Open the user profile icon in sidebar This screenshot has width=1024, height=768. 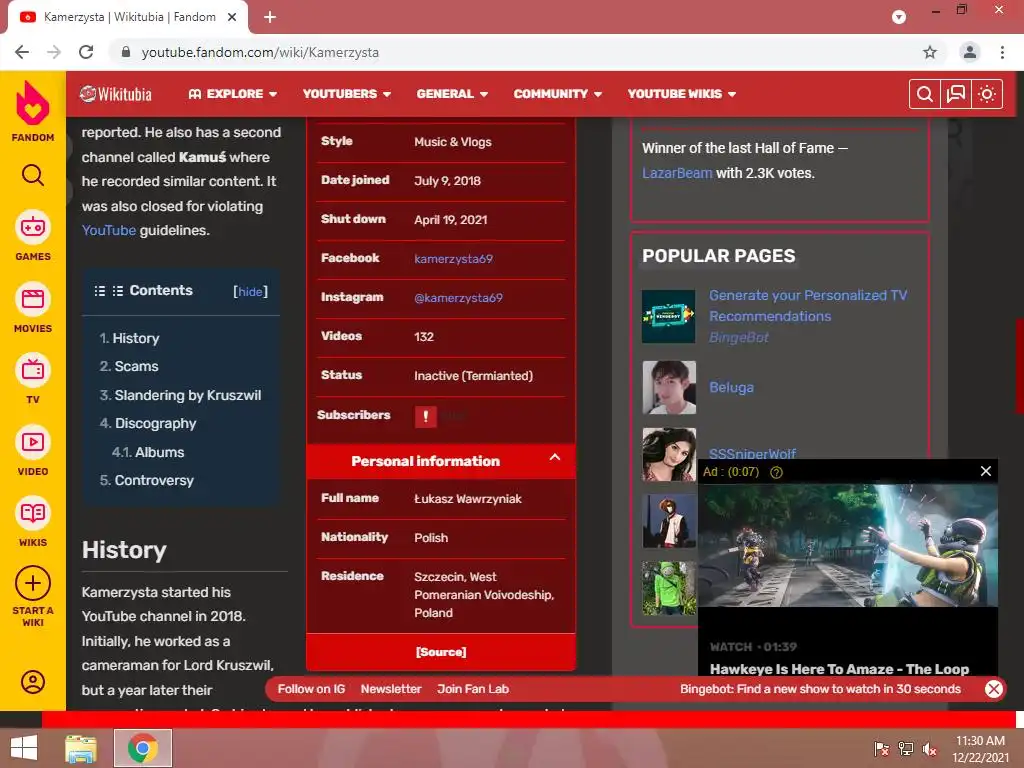coord(33,682)
